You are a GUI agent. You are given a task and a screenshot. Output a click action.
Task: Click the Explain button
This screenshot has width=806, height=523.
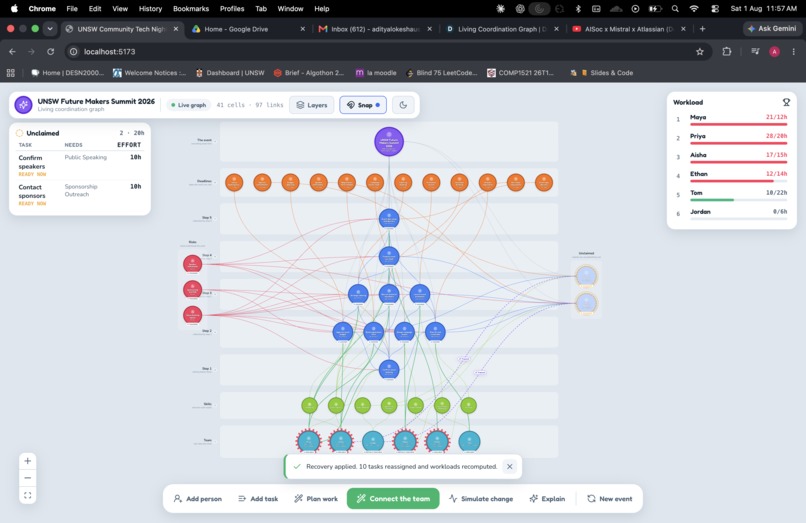(x=547, y=498)
